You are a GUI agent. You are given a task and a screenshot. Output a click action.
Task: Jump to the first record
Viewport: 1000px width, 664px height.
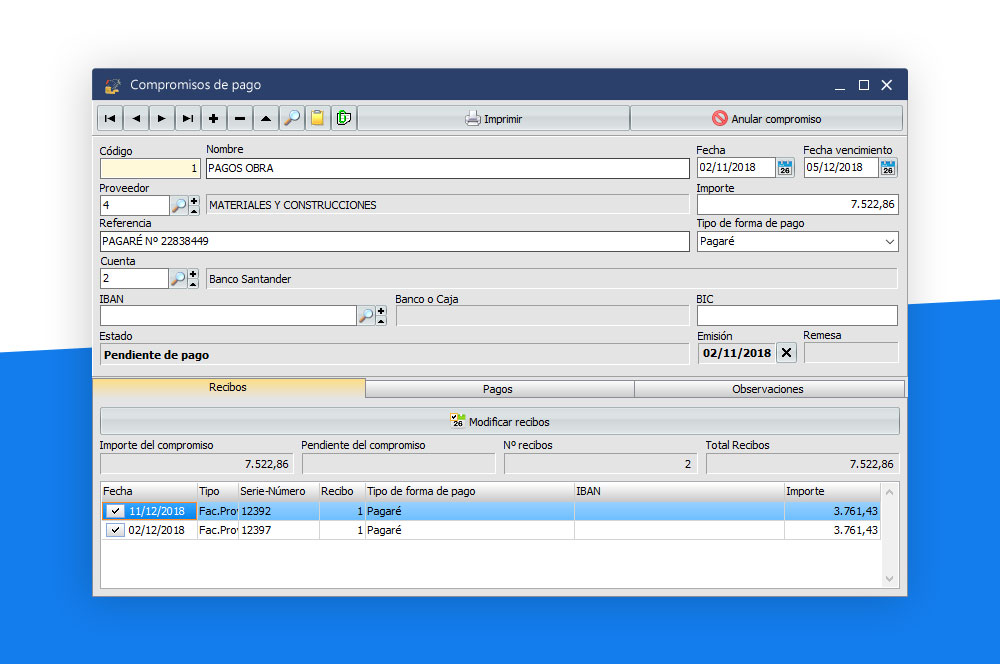tap(110, 119)
